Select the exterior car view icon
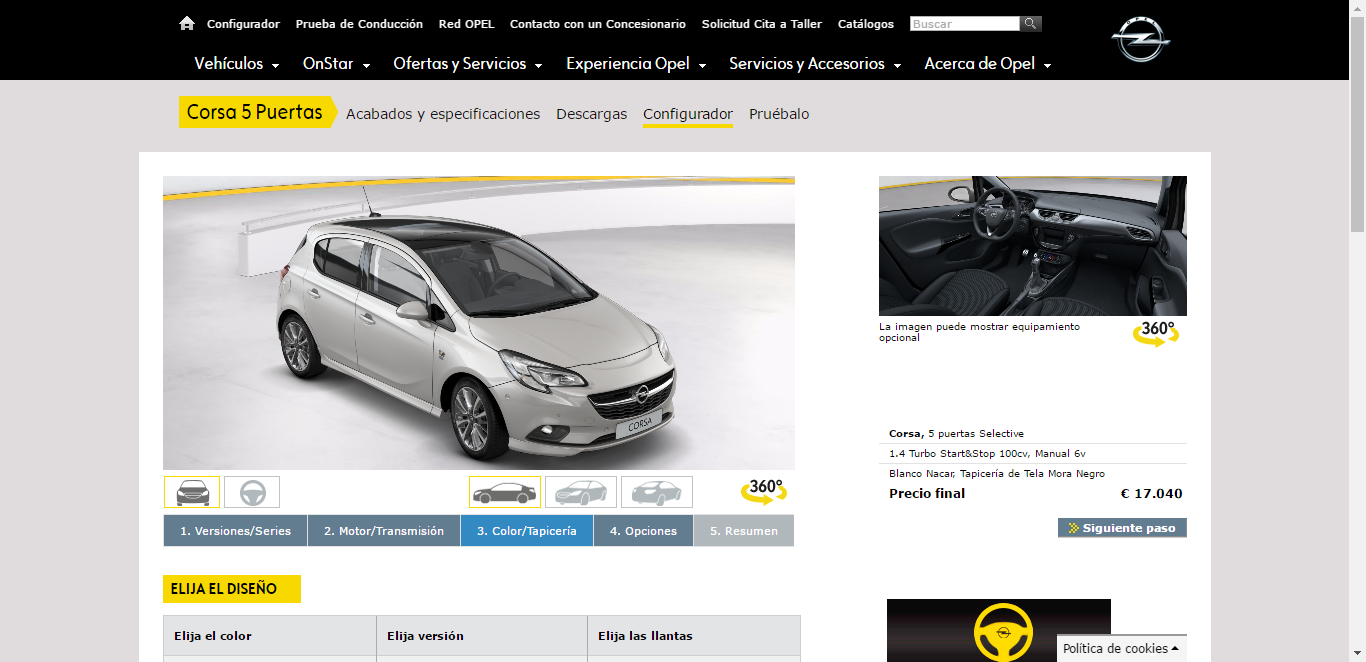Screen dimensions: 1366x662 click(x=192, y=492)
